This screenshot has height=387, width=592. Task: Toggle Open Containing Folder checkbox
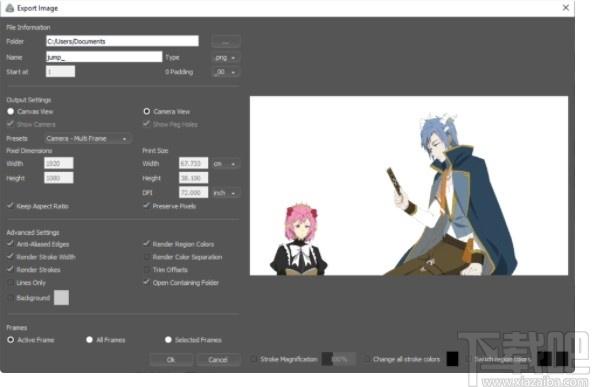point(146,282)
